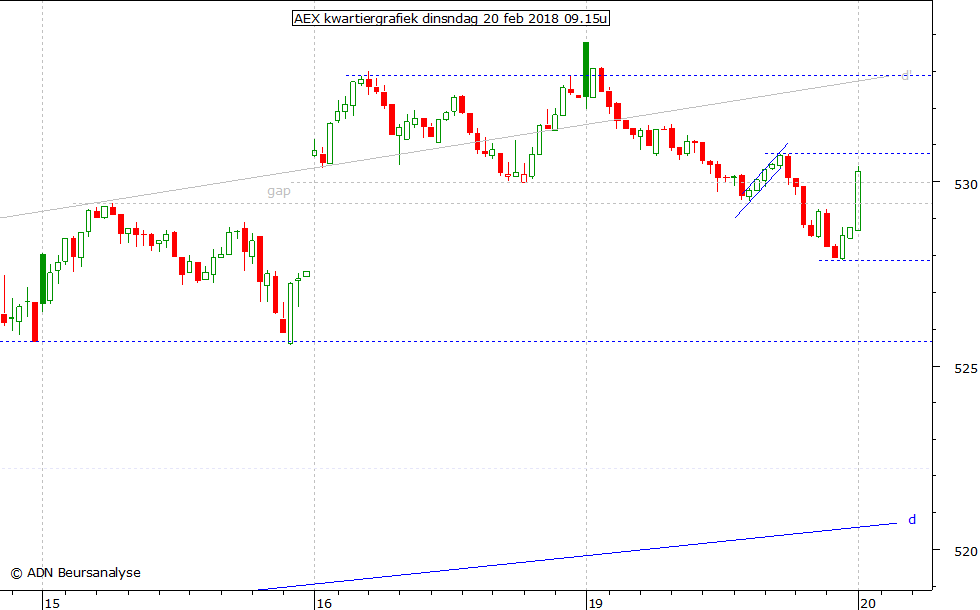980x610 pixels.
Task: Select date label 20 on time axis
Action: [x=868, y=603]
